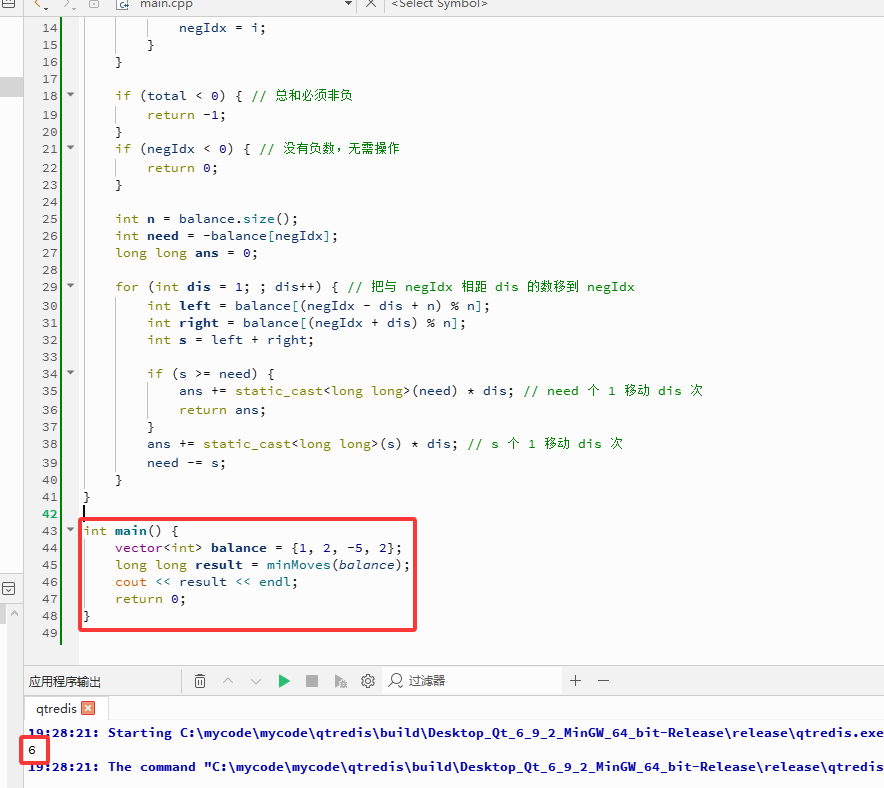Attach debugger to the running application

[341, 681]
